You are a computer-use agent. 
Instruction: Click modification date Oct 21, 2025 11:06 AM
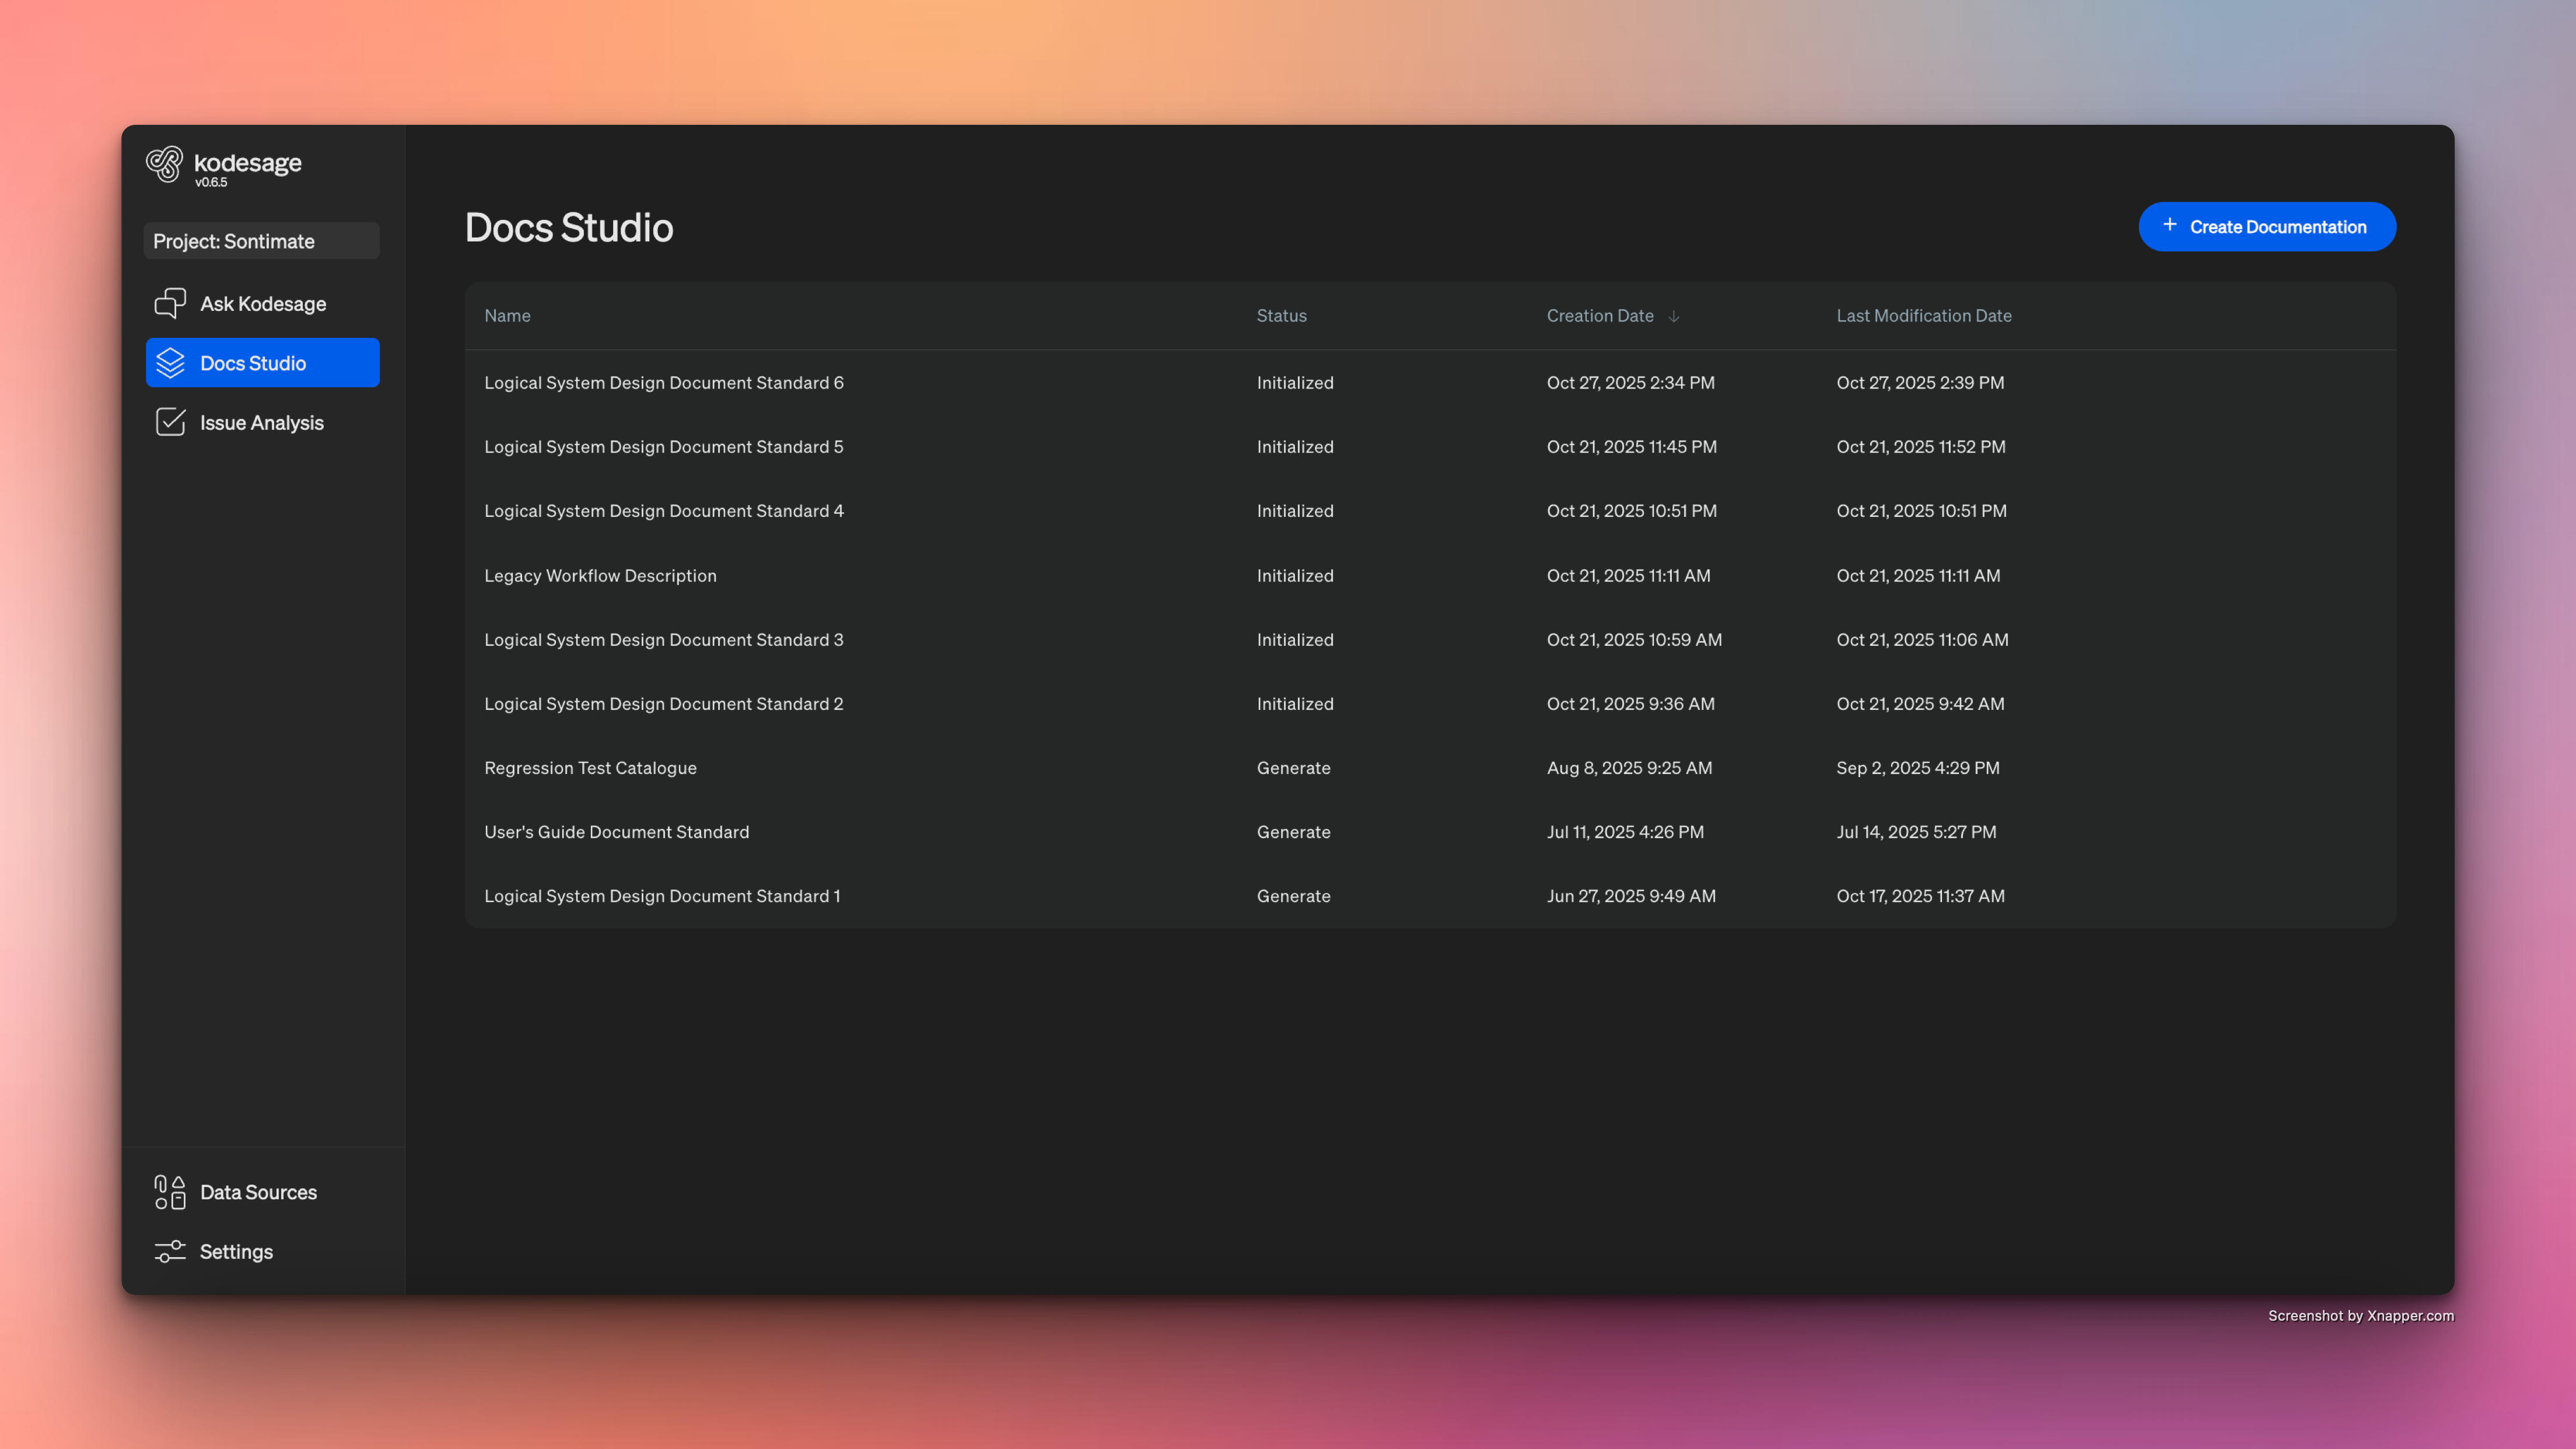click(x=1923, y=640)
